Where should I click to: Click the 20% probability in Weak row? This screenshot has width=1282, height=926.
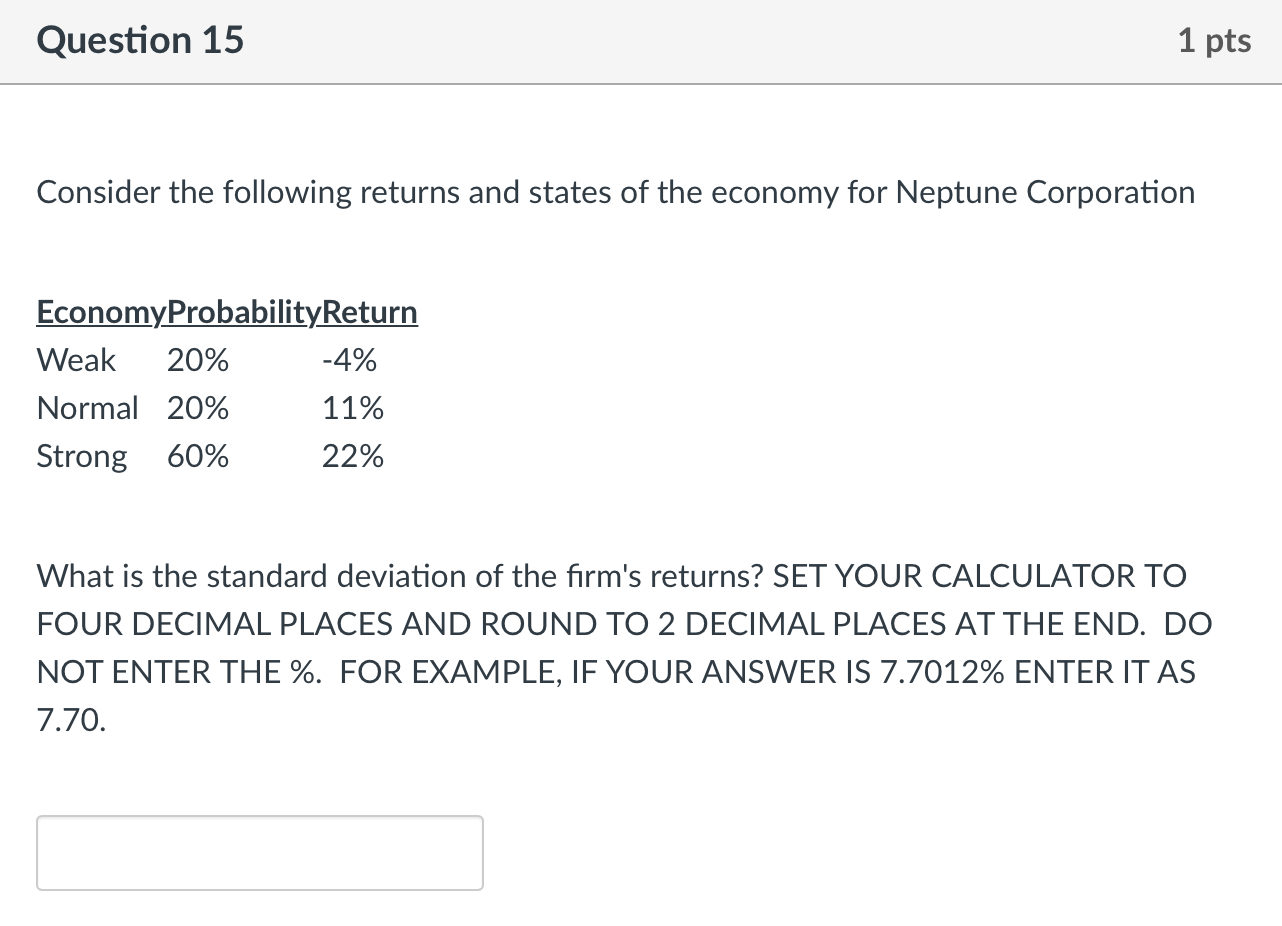198,360
